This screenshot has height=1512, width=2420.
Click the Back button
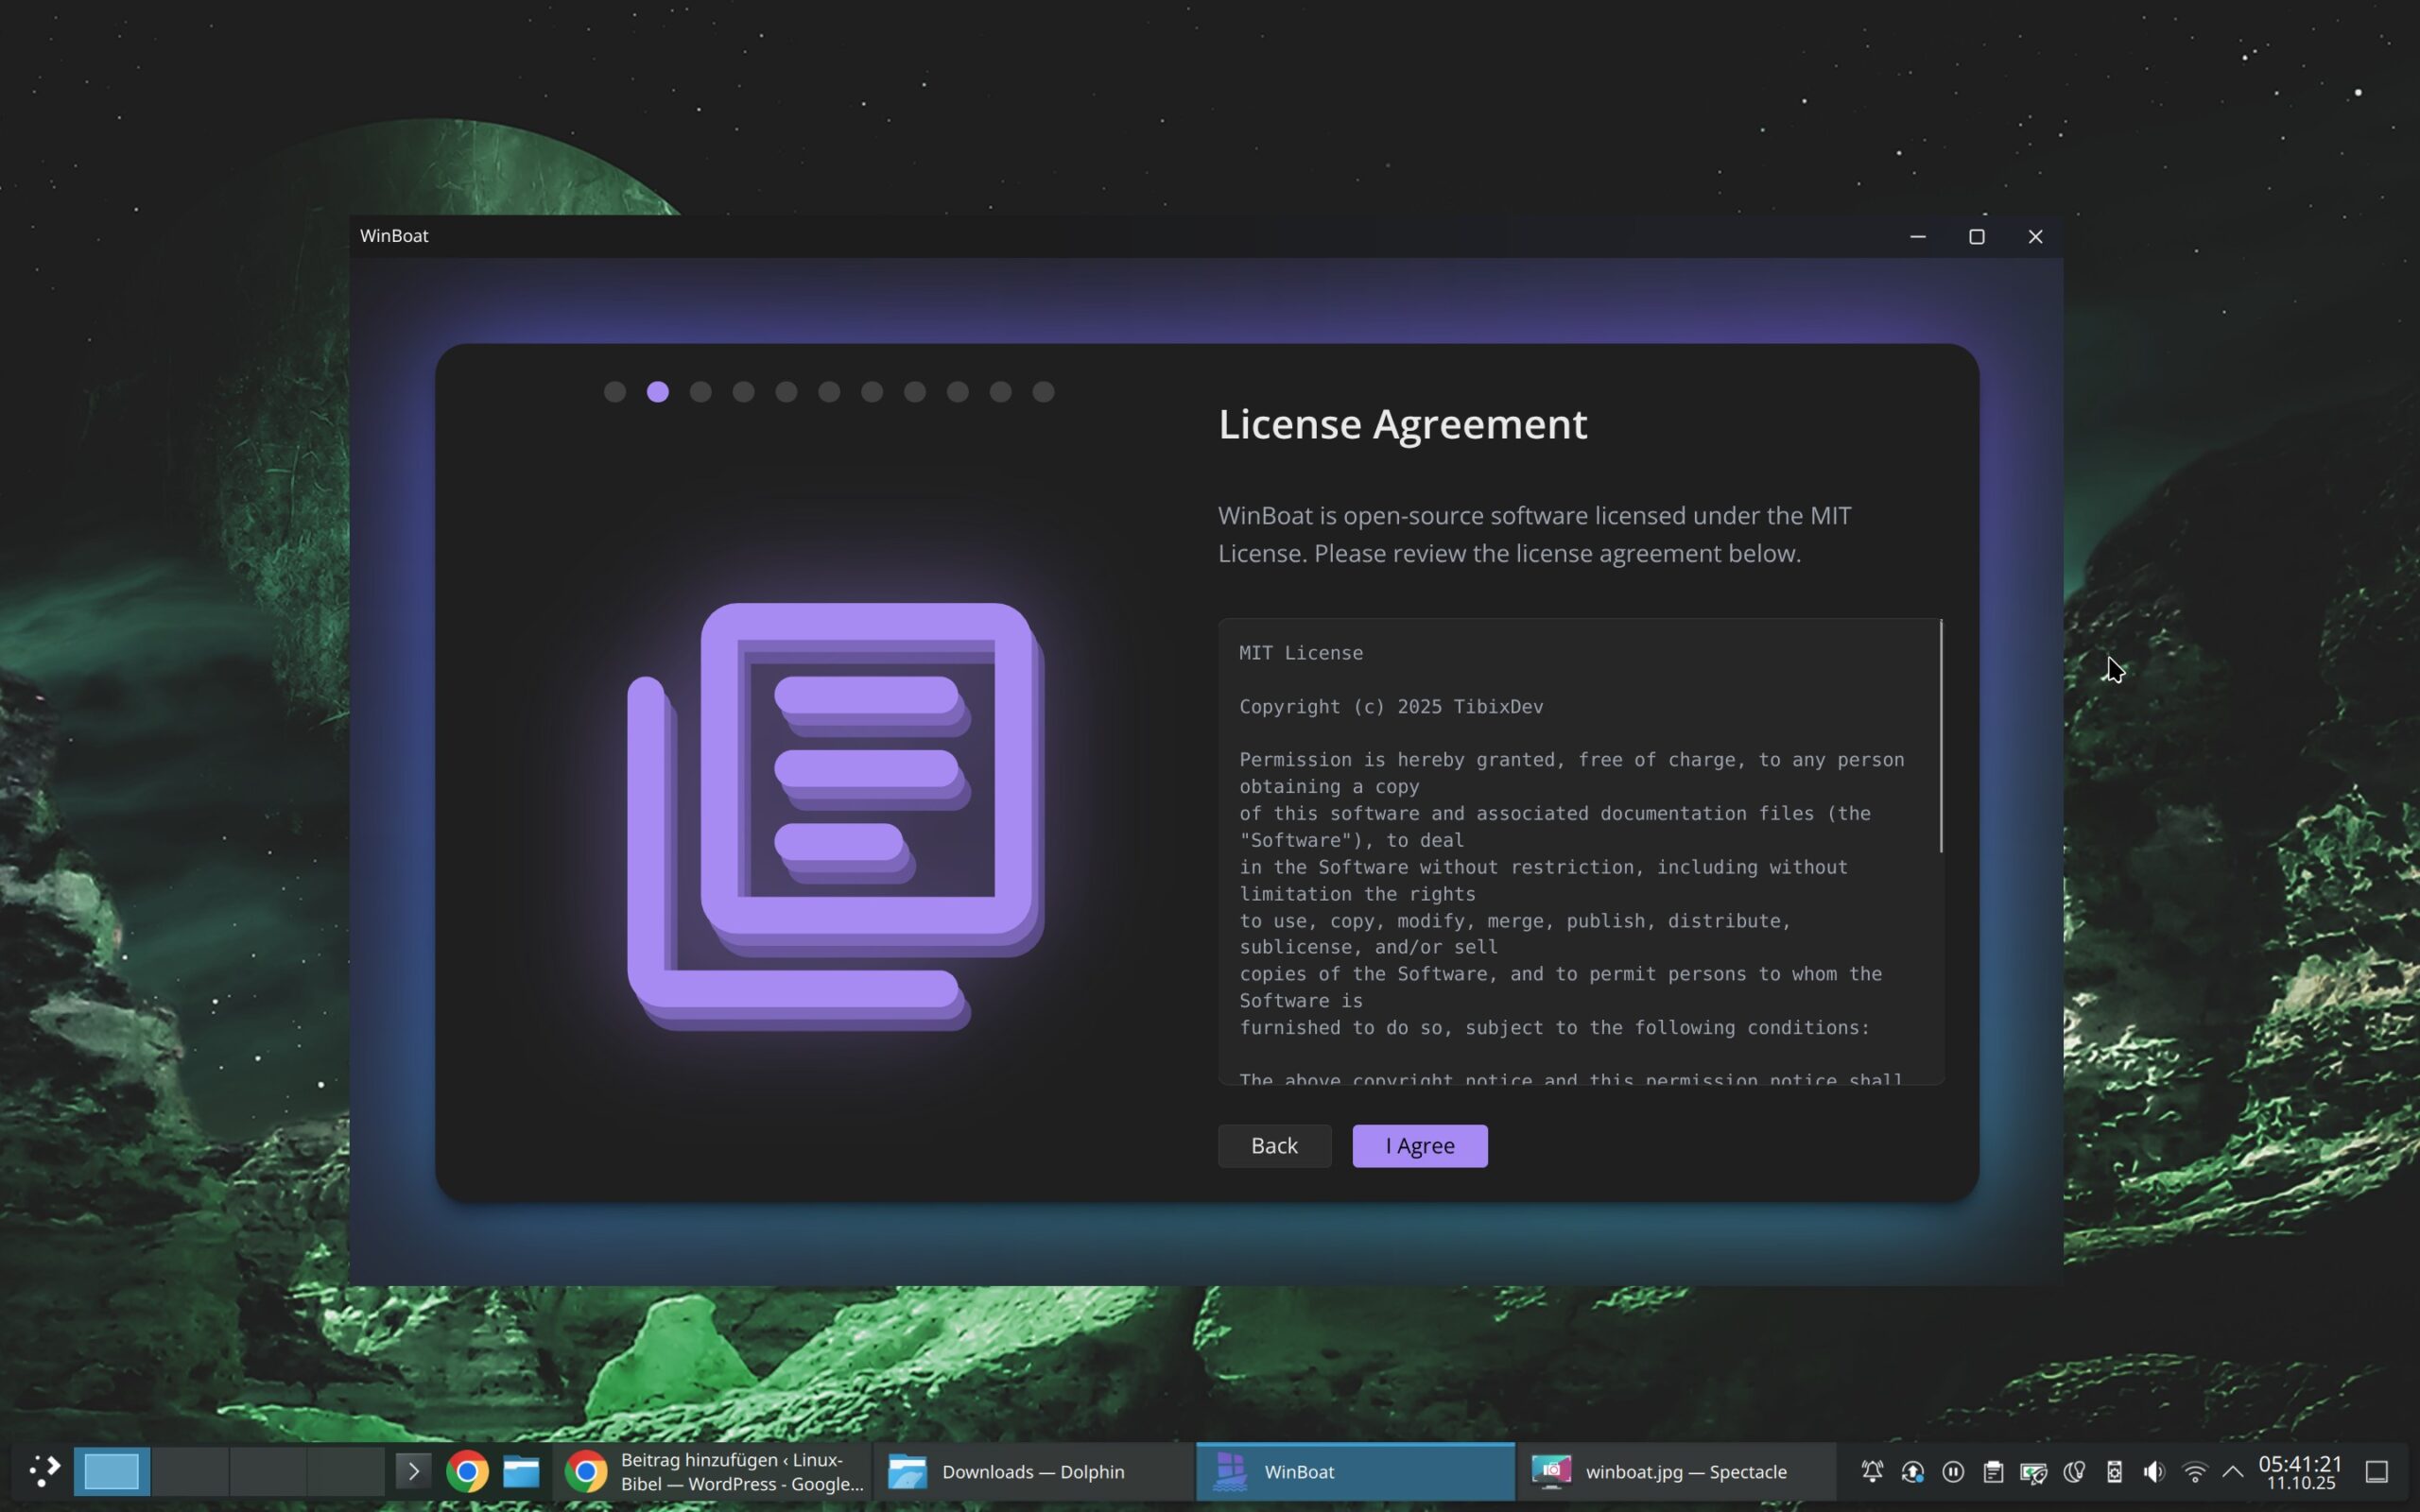tap(1273, 1145)
